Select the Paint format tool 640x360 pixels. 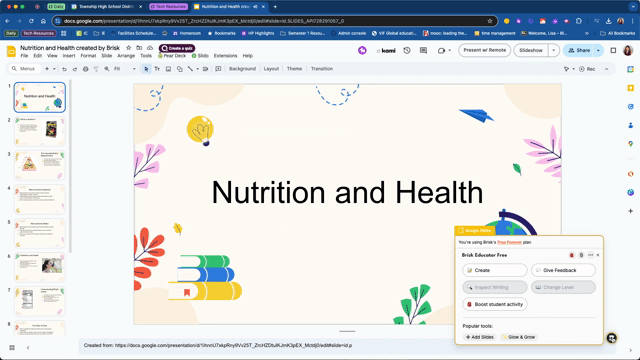[96, 69]
